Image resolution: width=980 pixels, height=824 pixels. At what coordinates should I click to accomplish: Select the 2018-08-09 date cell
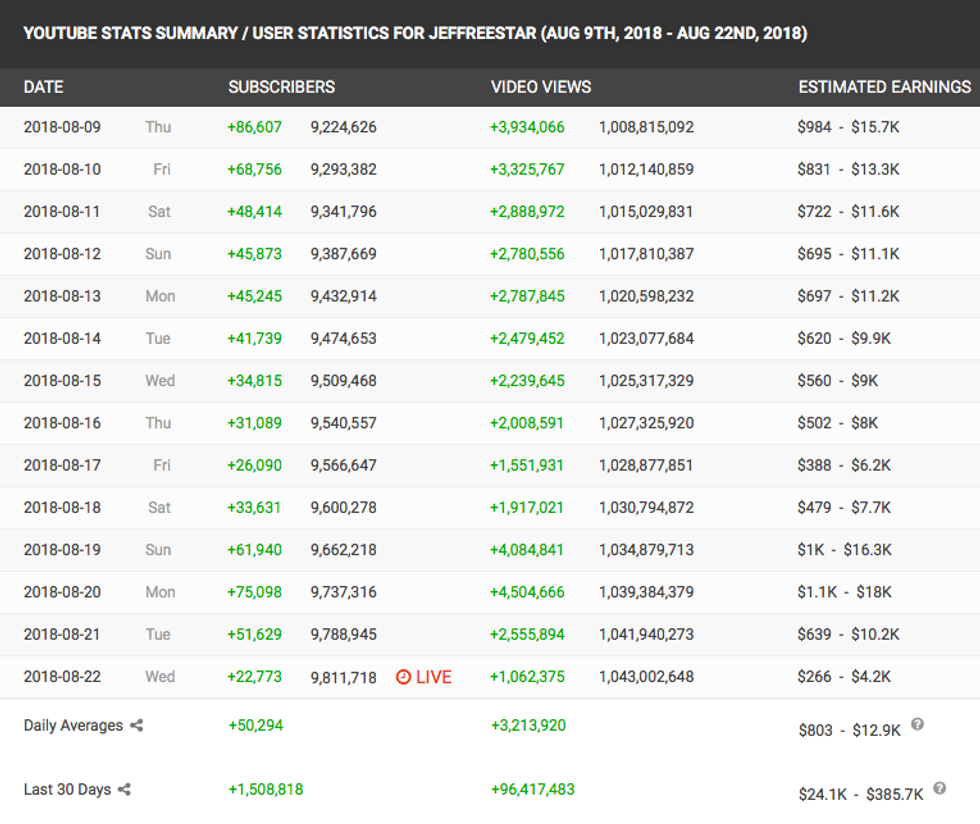pyautogui.click(x=62, y=127)
